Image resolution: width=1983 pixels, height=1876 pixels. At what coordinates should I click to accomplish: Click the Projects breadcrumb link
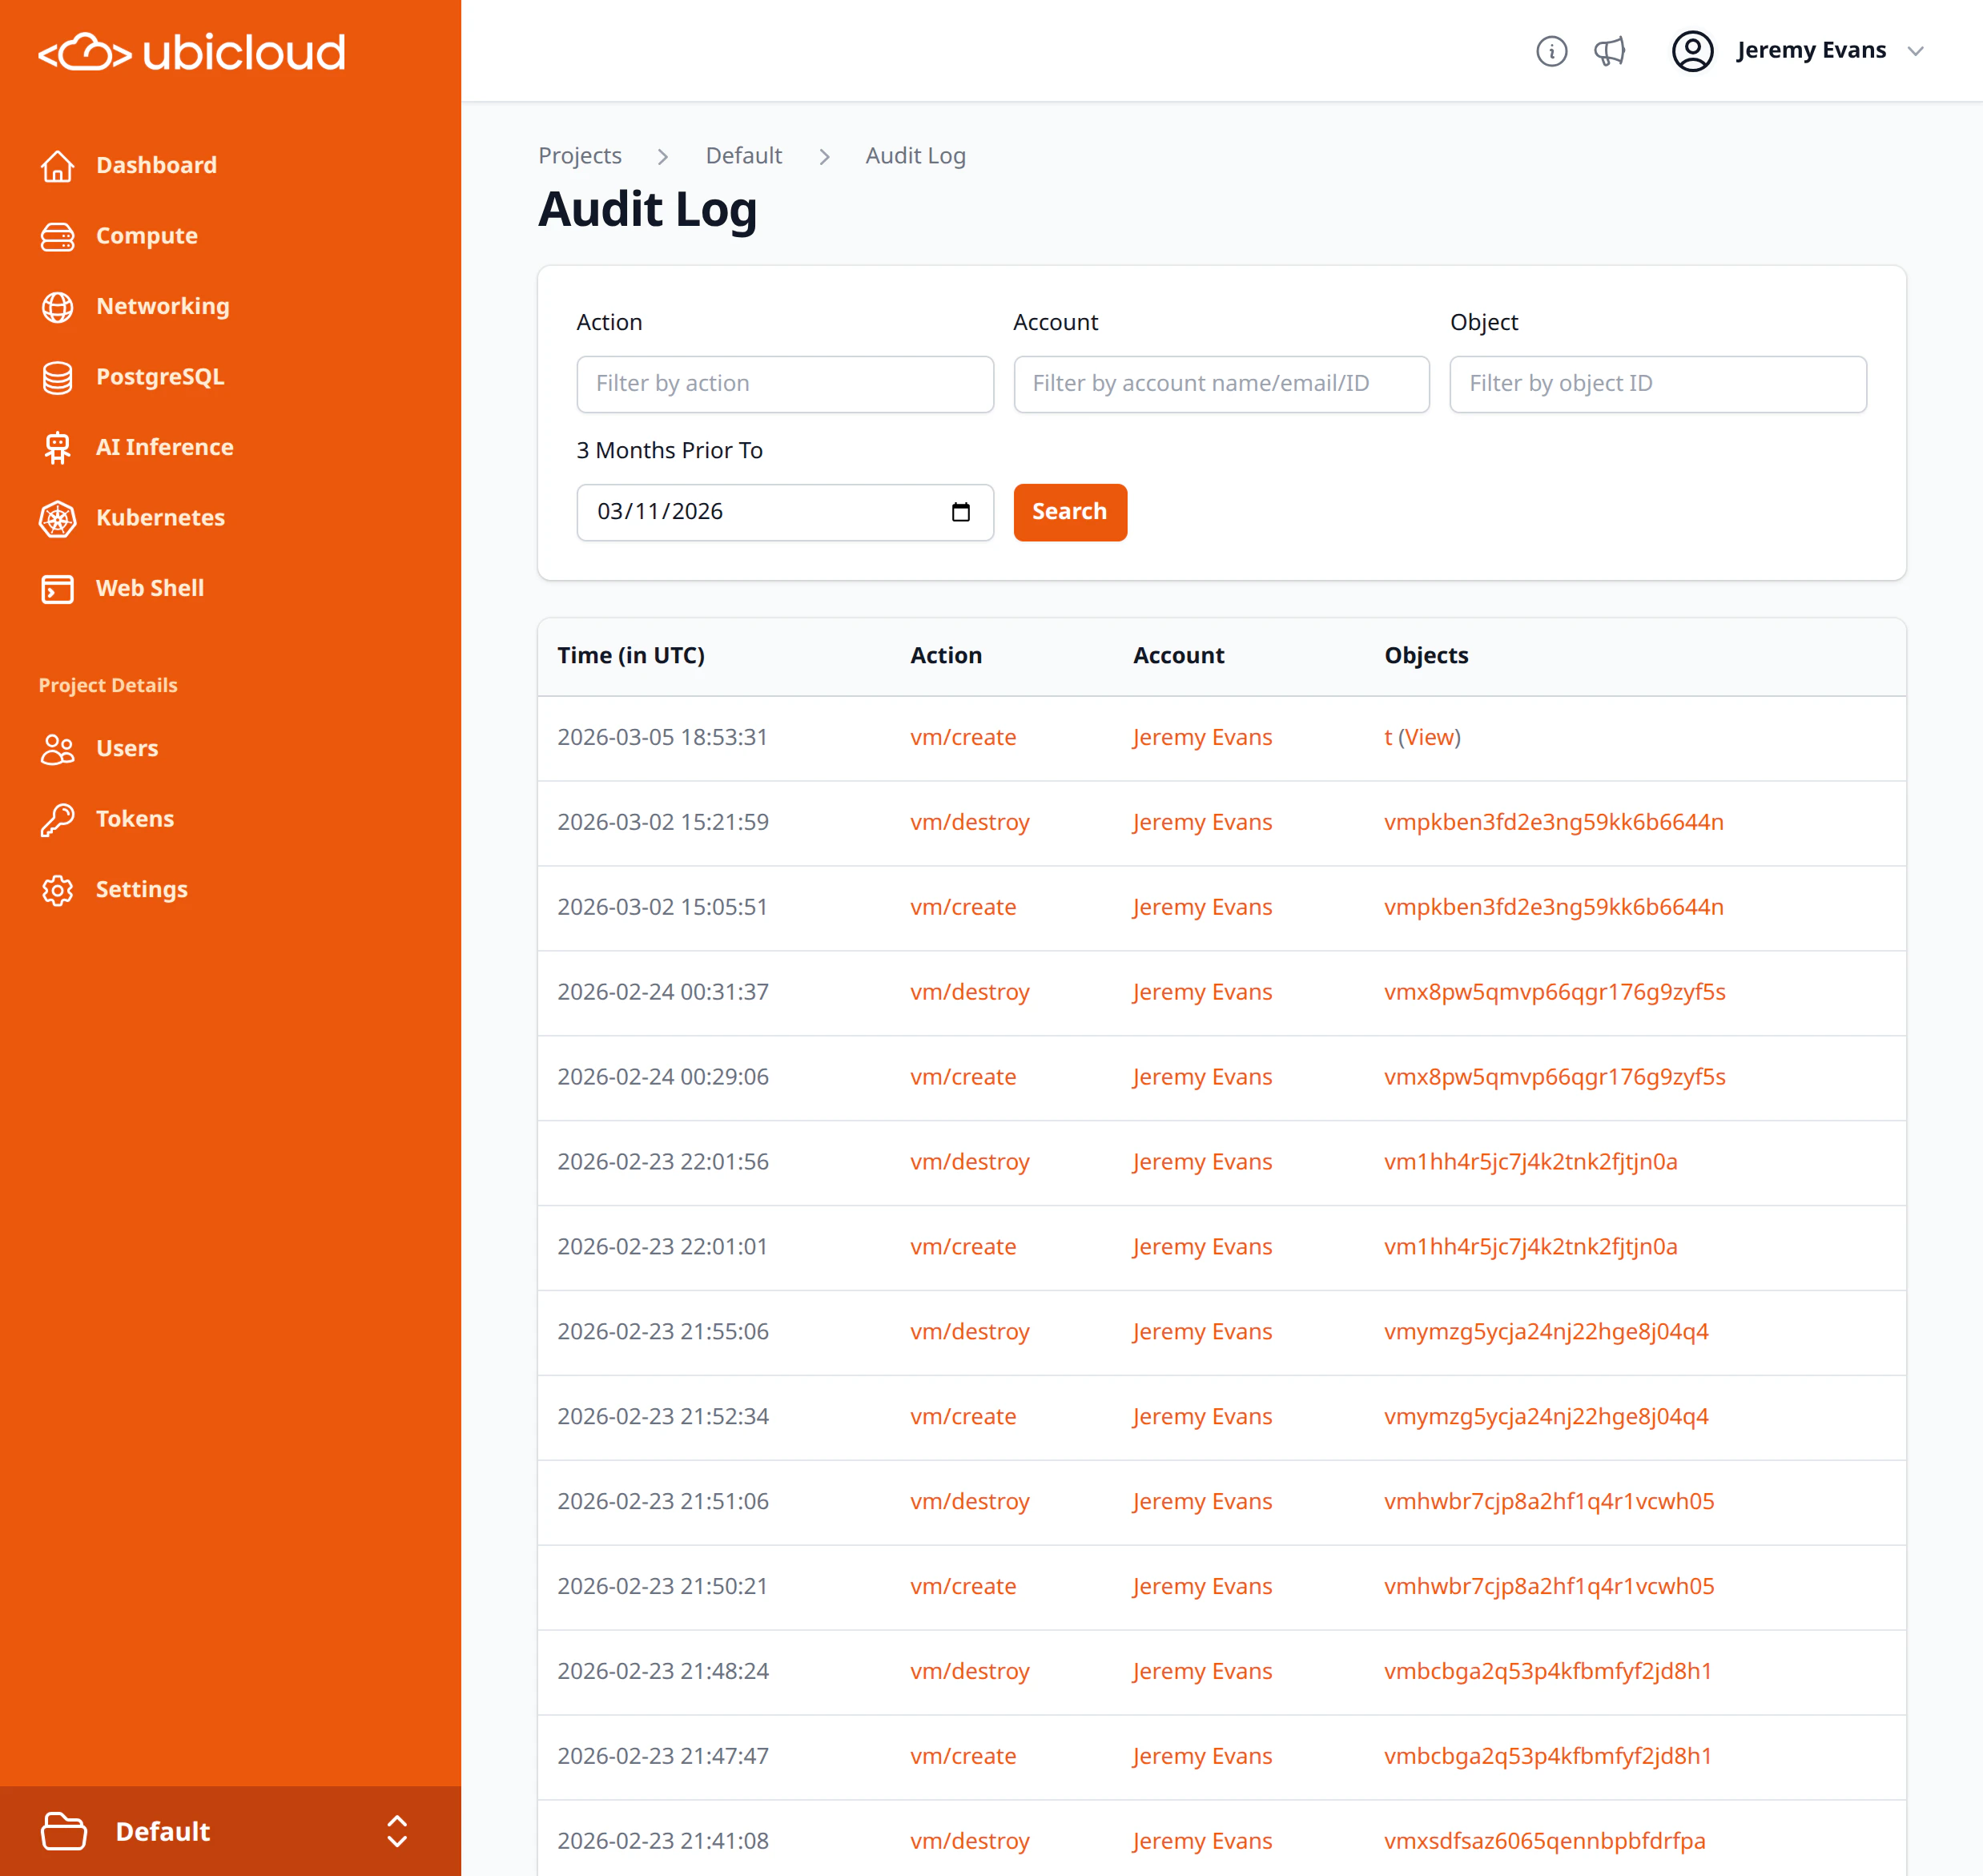tap(579, 156)
